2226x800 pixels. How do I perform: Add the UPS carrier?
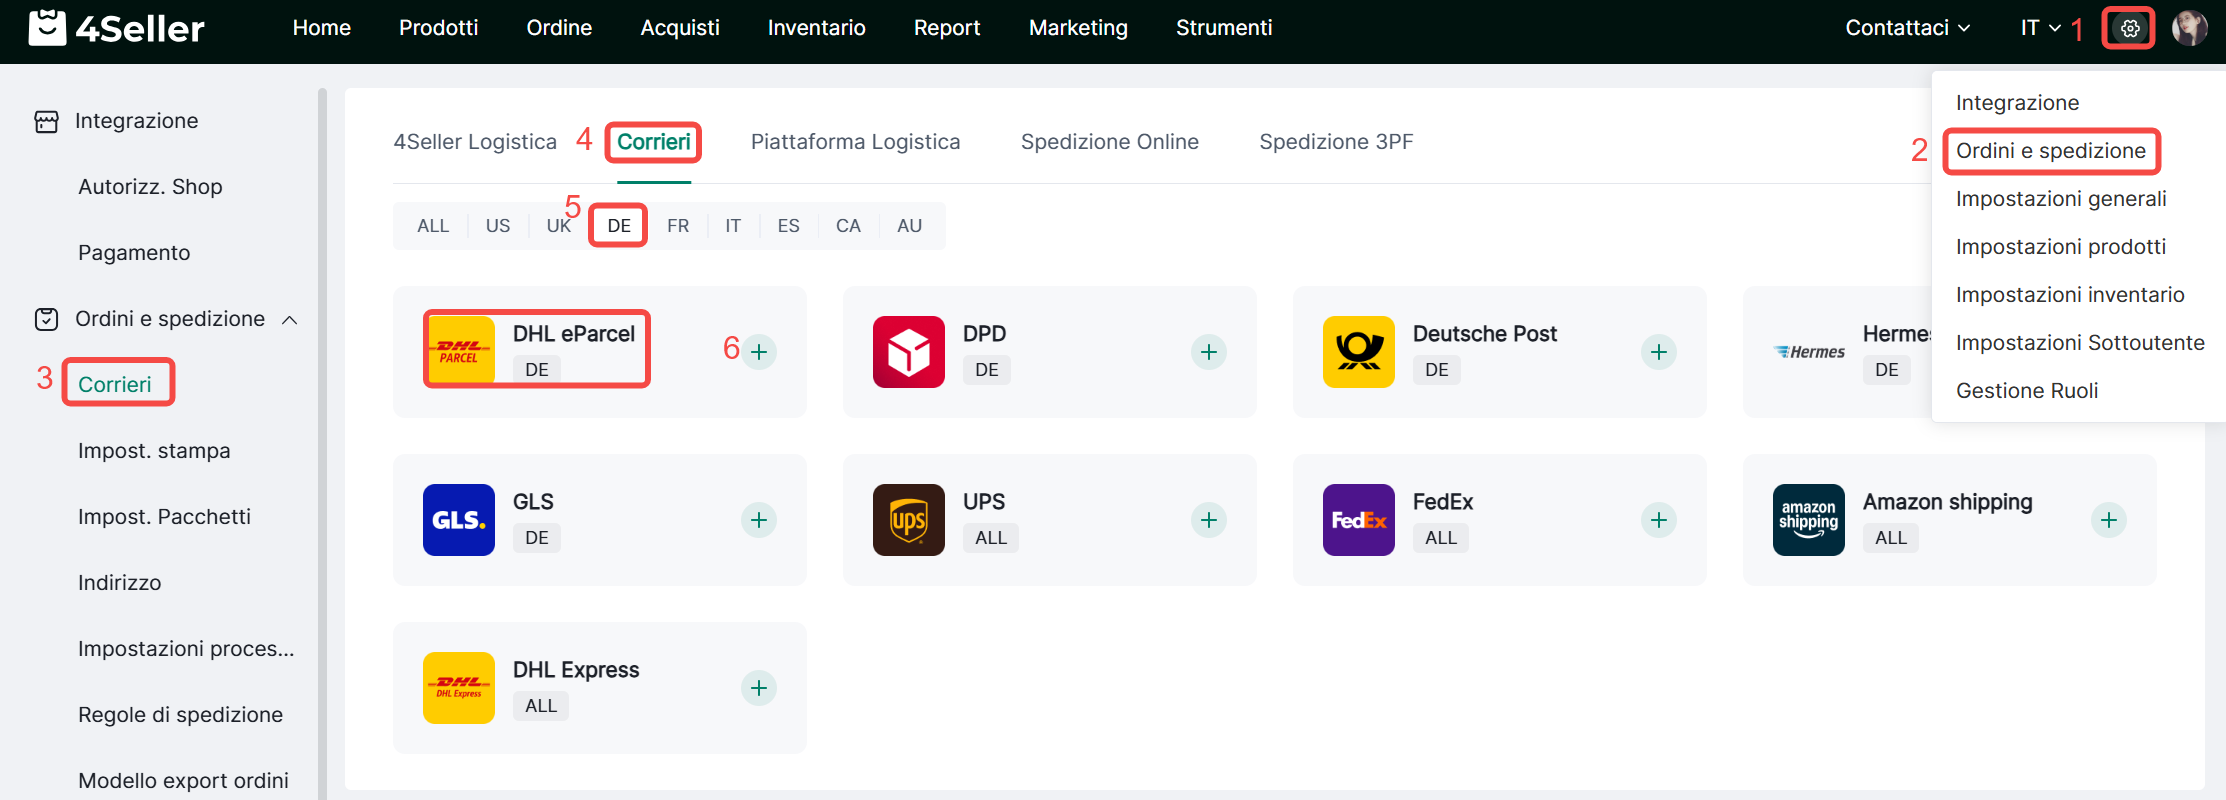click(x=1209, y=520)
